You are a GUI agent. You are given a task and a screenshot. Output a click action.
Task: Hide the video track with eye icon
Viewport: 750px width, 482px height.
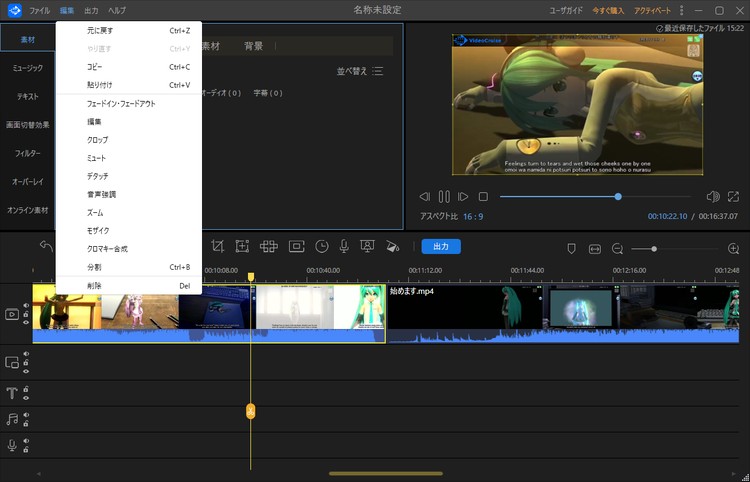click(26, 323)
